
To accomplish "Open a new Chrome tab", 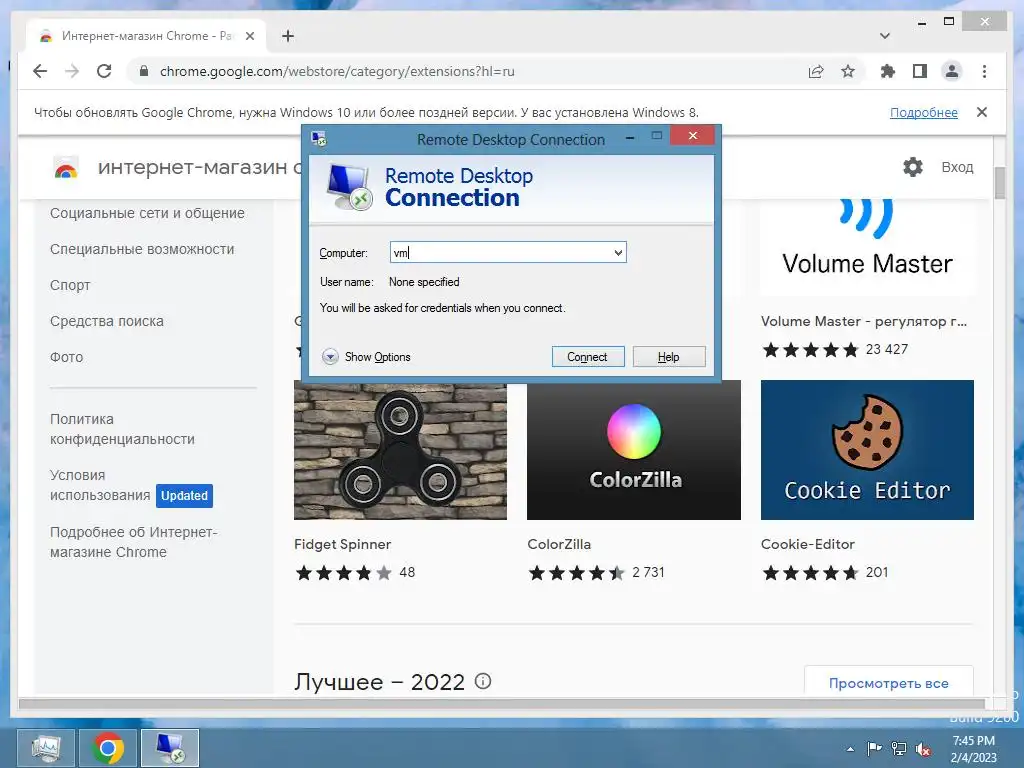I will (288, 36).
